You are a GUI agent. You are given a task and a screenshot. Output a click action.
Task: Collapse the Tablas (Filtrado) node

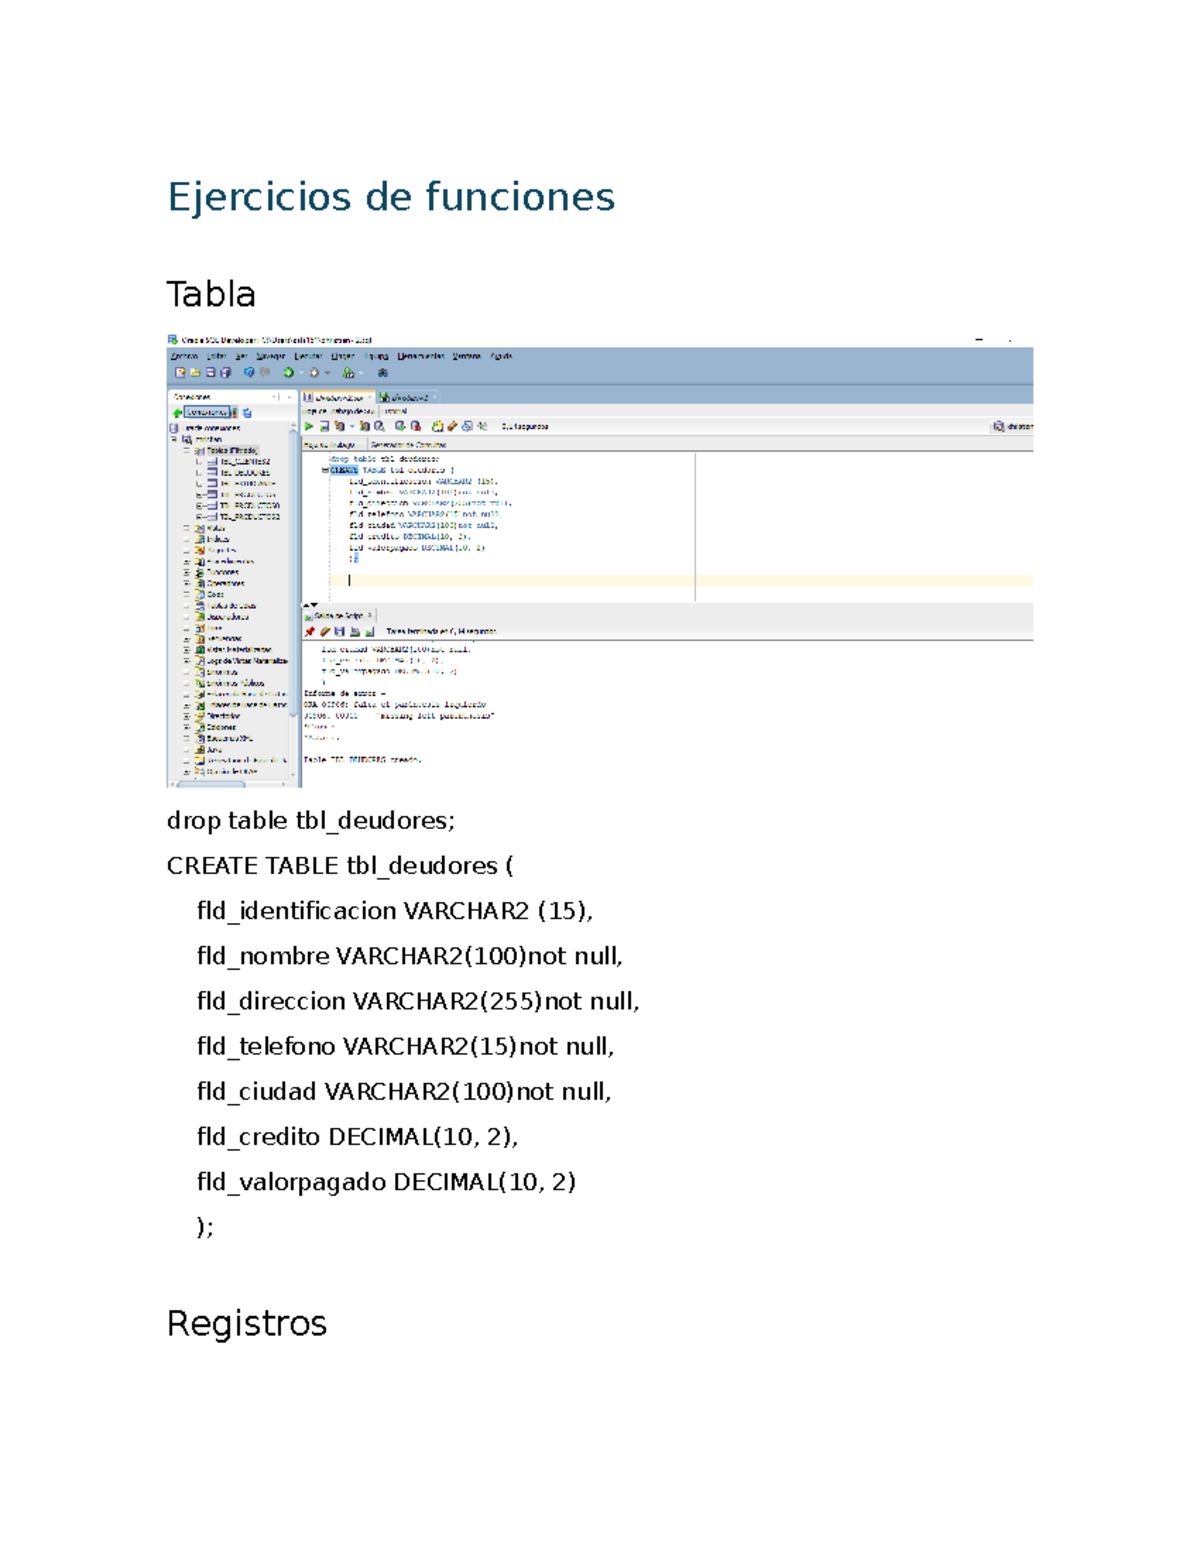click(x=186, y=451)
